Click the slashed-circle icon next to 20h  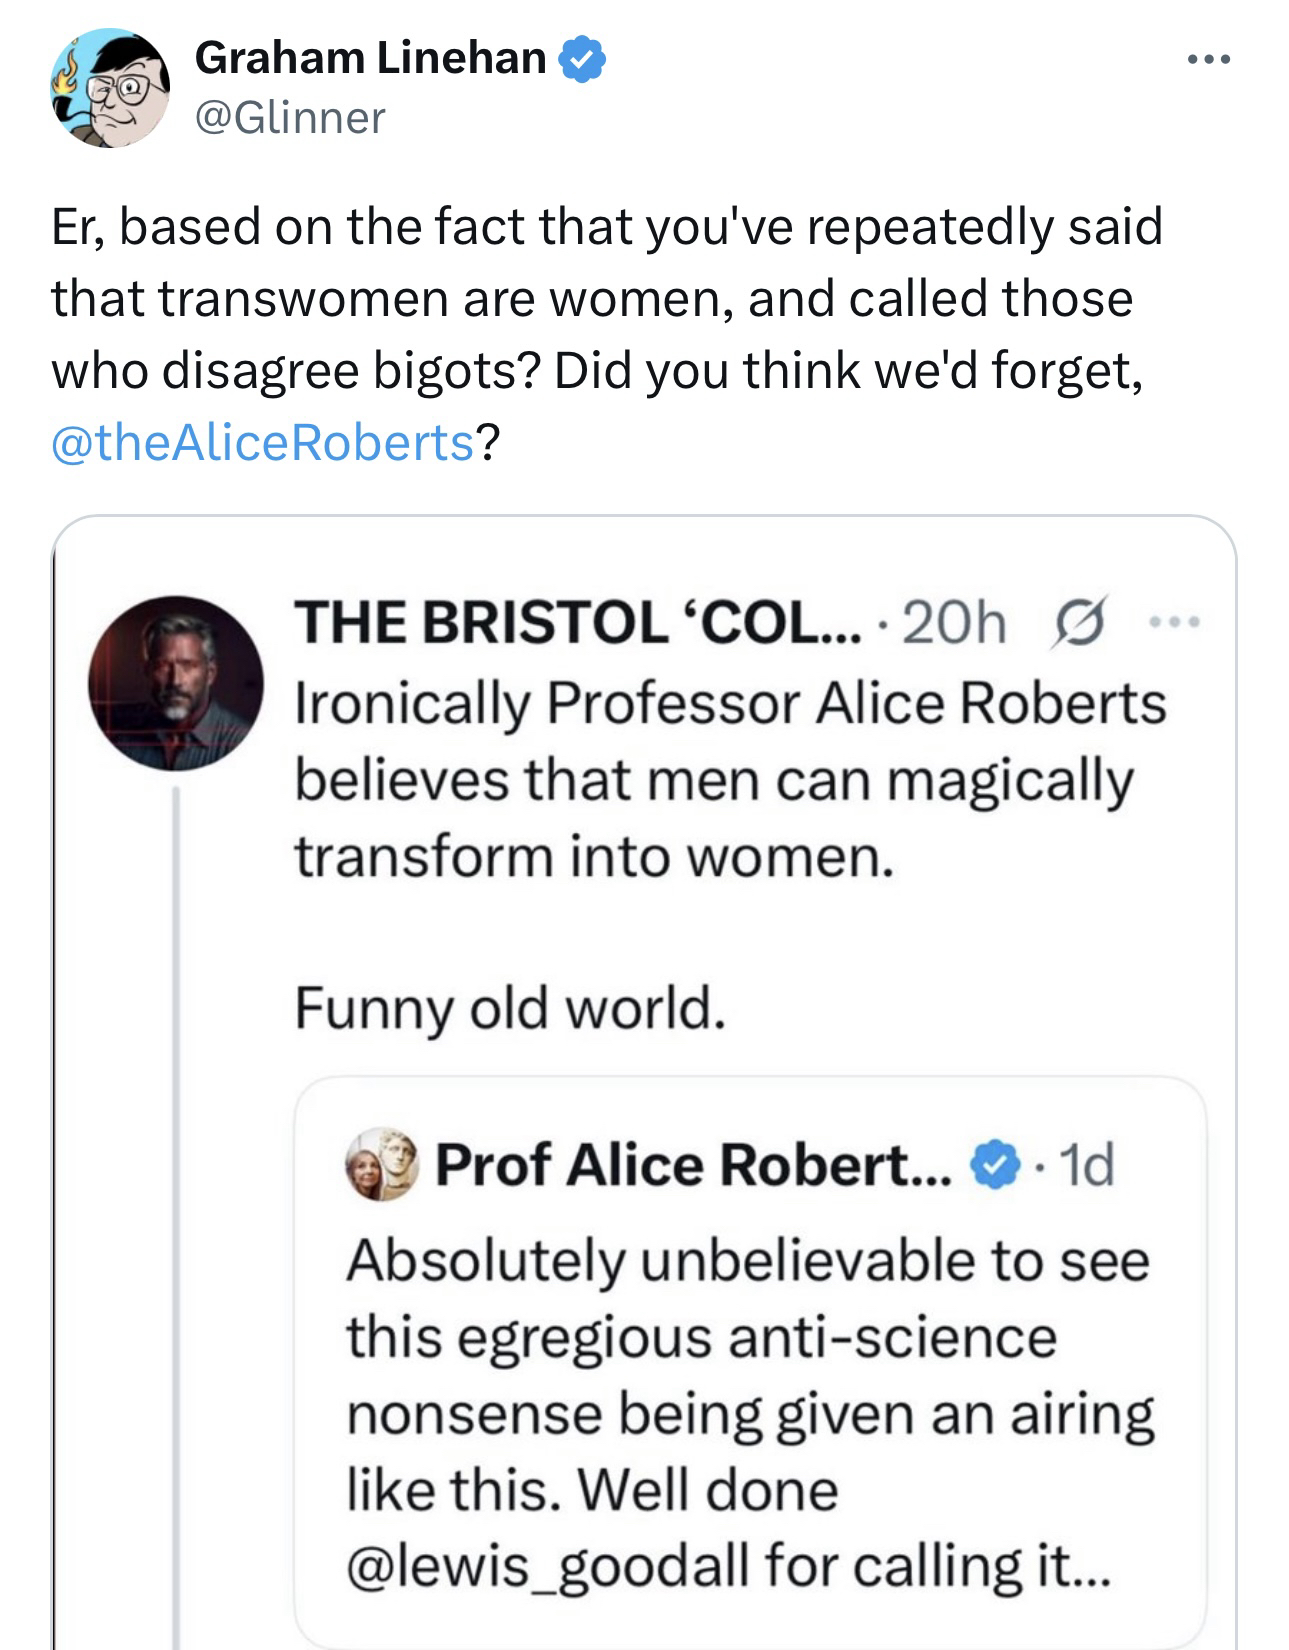(x=1070, y=625)
